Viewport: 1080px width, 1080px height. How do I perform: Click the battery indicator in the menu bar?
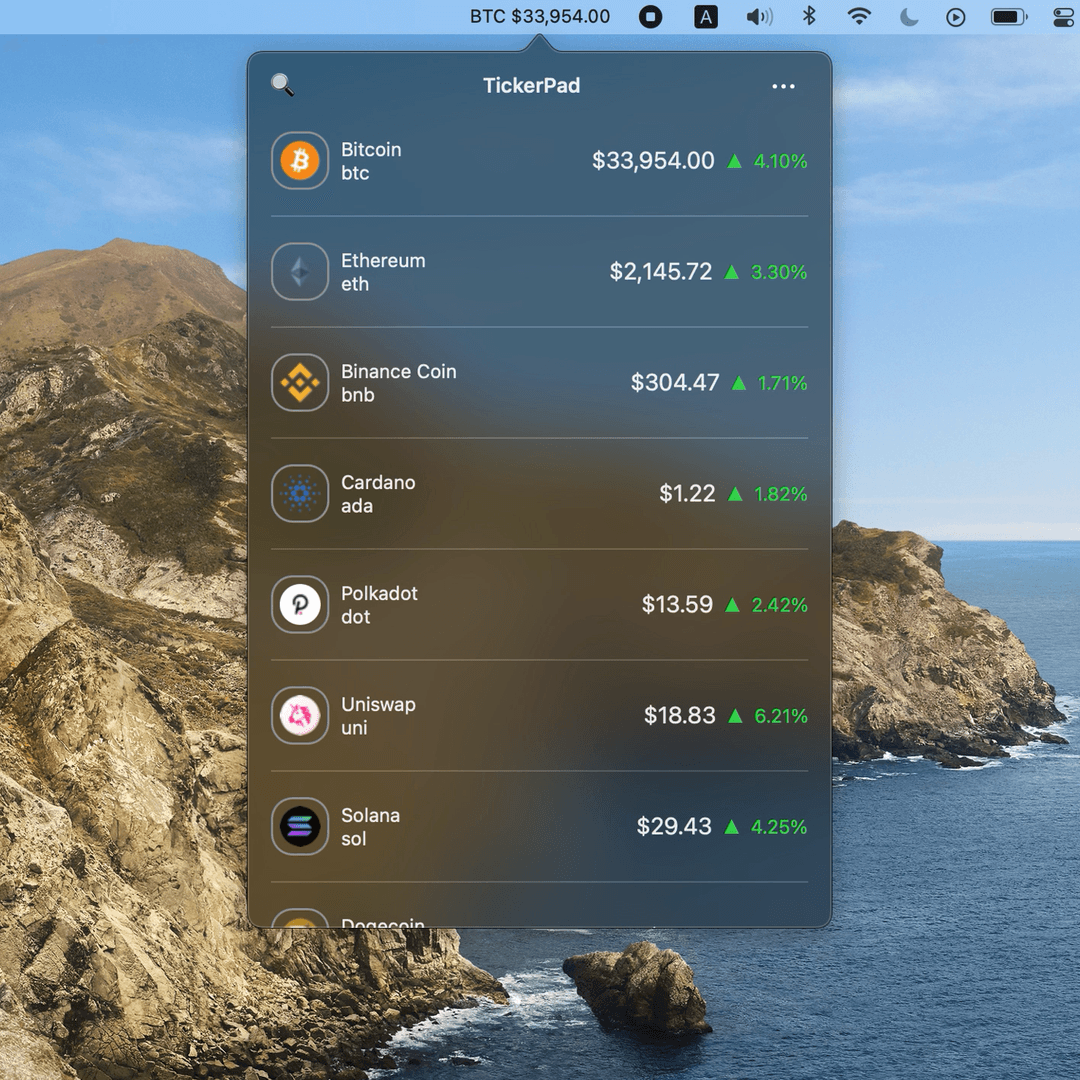[1008, 16]
